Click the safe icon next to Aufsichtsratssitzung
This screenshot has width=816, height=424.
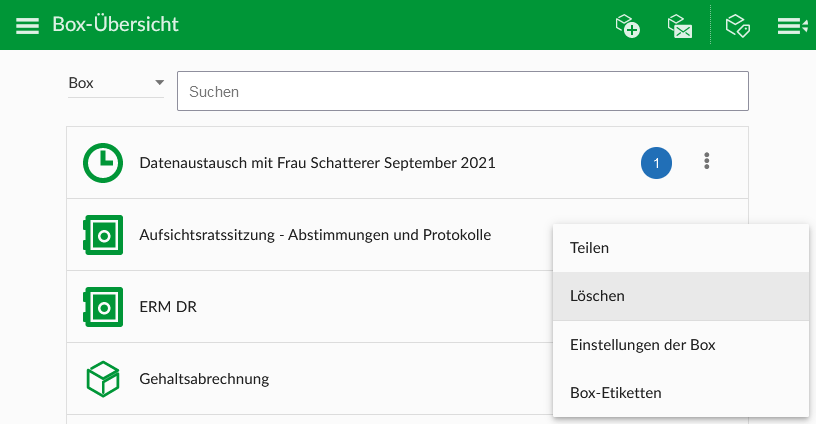(103, 235)
